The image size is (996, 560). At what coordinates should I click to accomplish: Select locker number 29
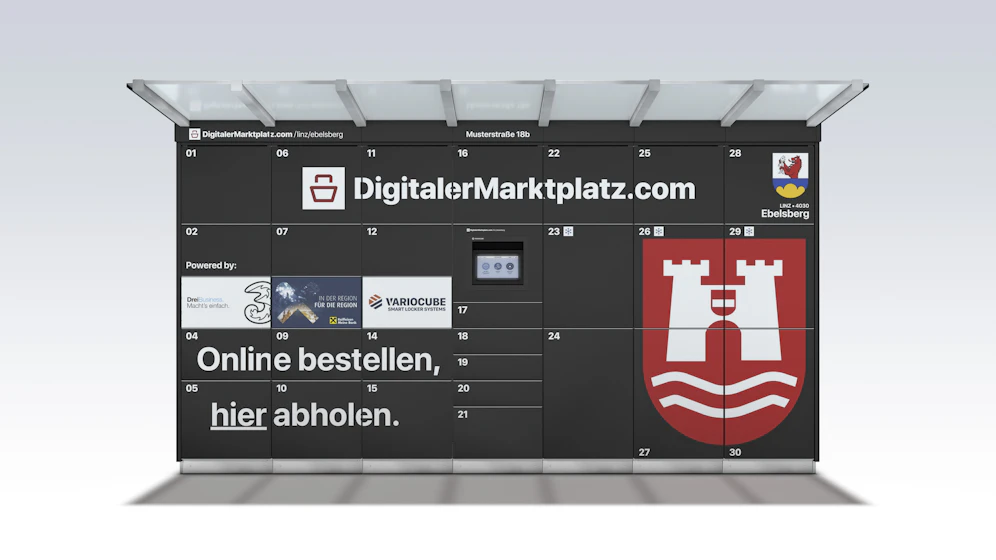[x=735, y=232]
